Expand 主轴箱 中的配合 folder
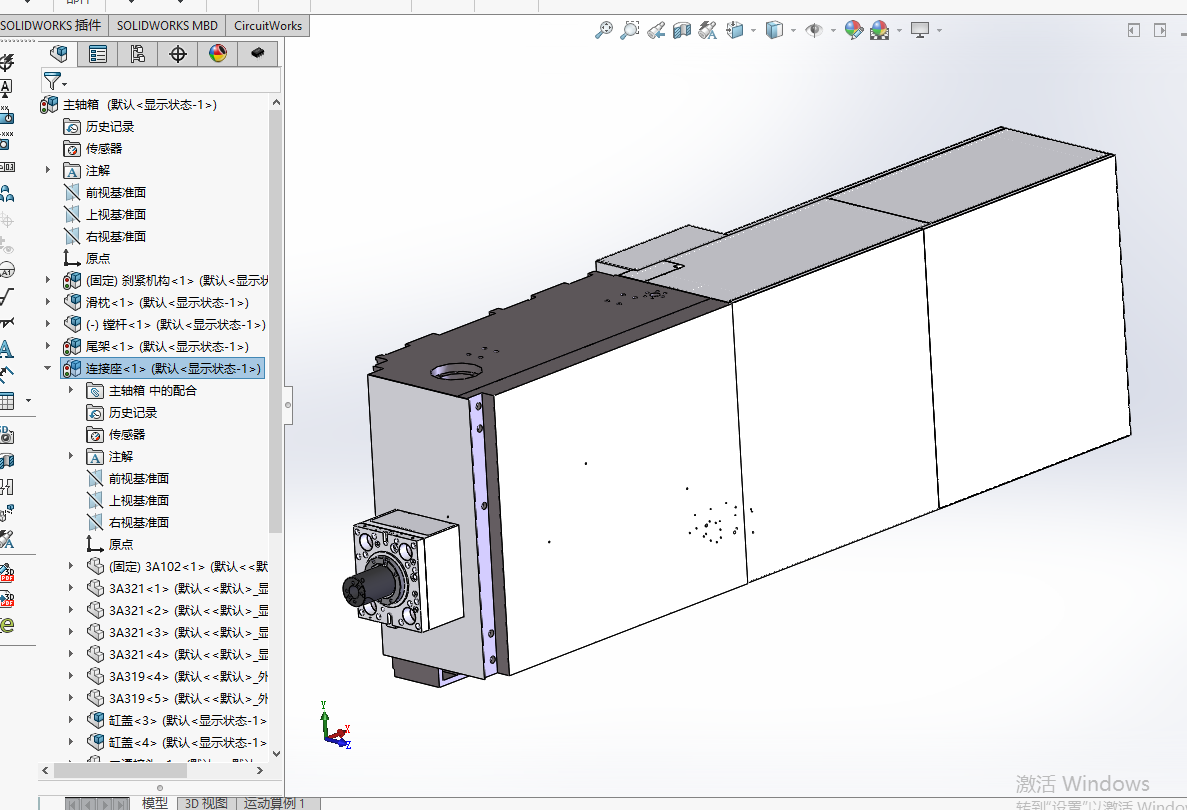 71,390
